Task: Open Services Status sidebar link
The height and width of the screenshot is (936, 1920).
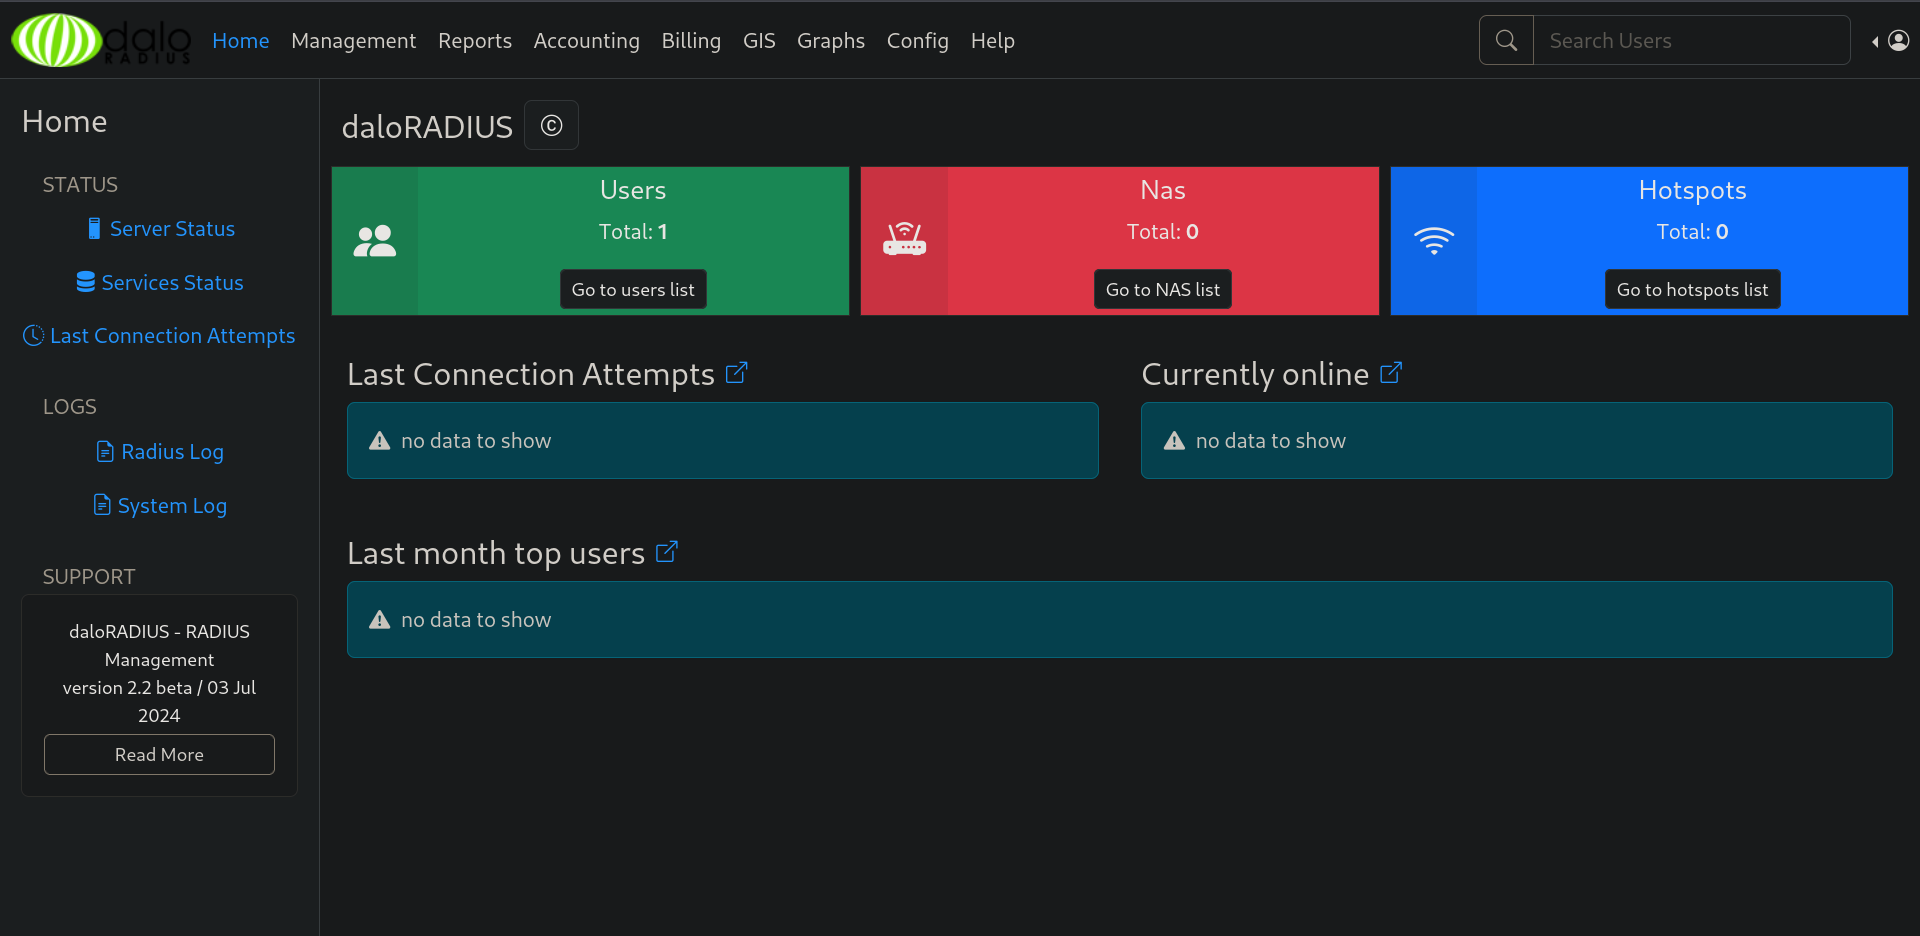Action: [x=172, y=282]
